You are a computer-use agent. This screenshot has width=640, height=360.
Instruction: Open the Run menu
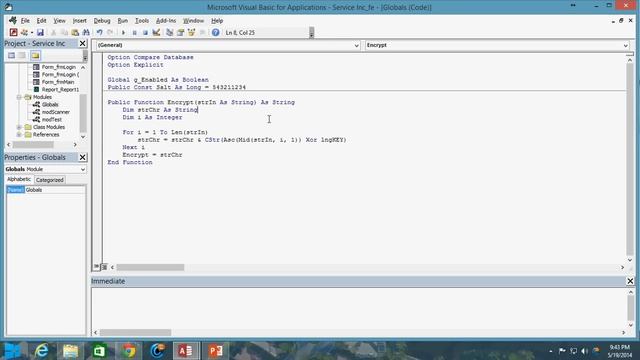pos(122,20)
